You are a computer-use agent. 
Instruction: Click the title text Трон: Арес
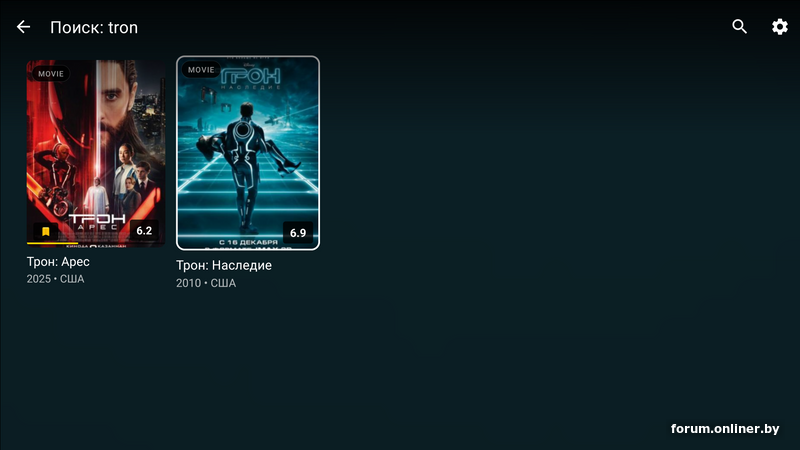click(x=58, y=262)
